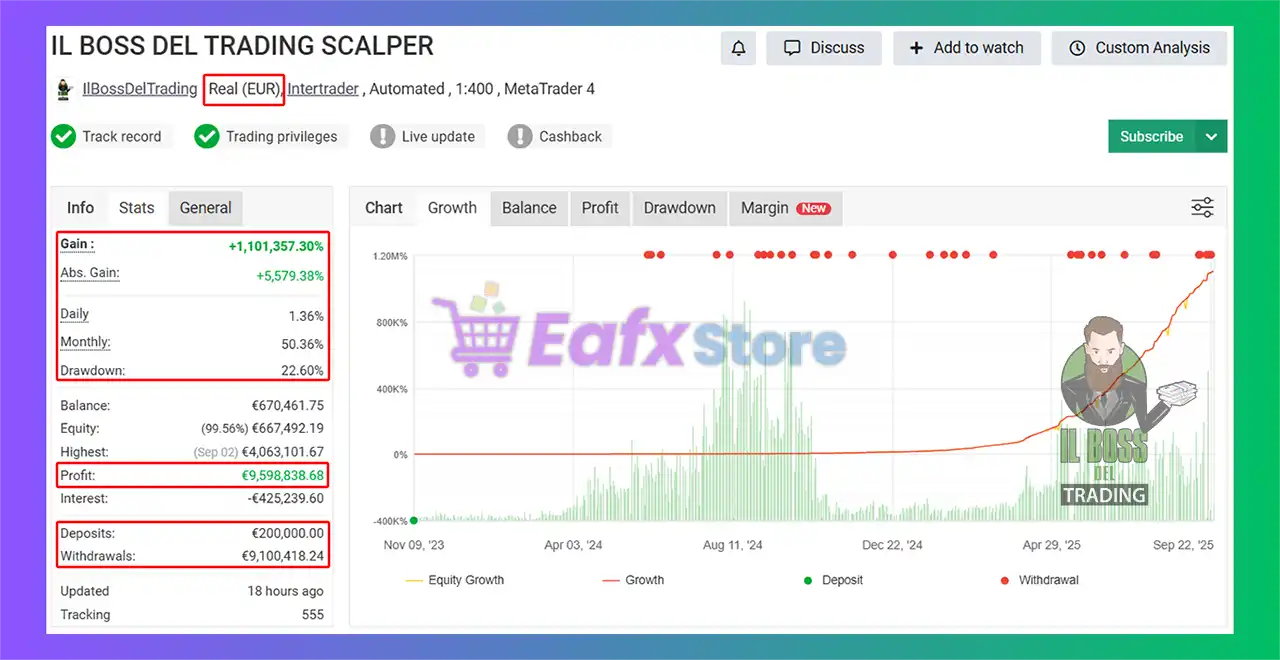
Task: Click the Abs. Gain label
Action: click(x=90, y=273)
